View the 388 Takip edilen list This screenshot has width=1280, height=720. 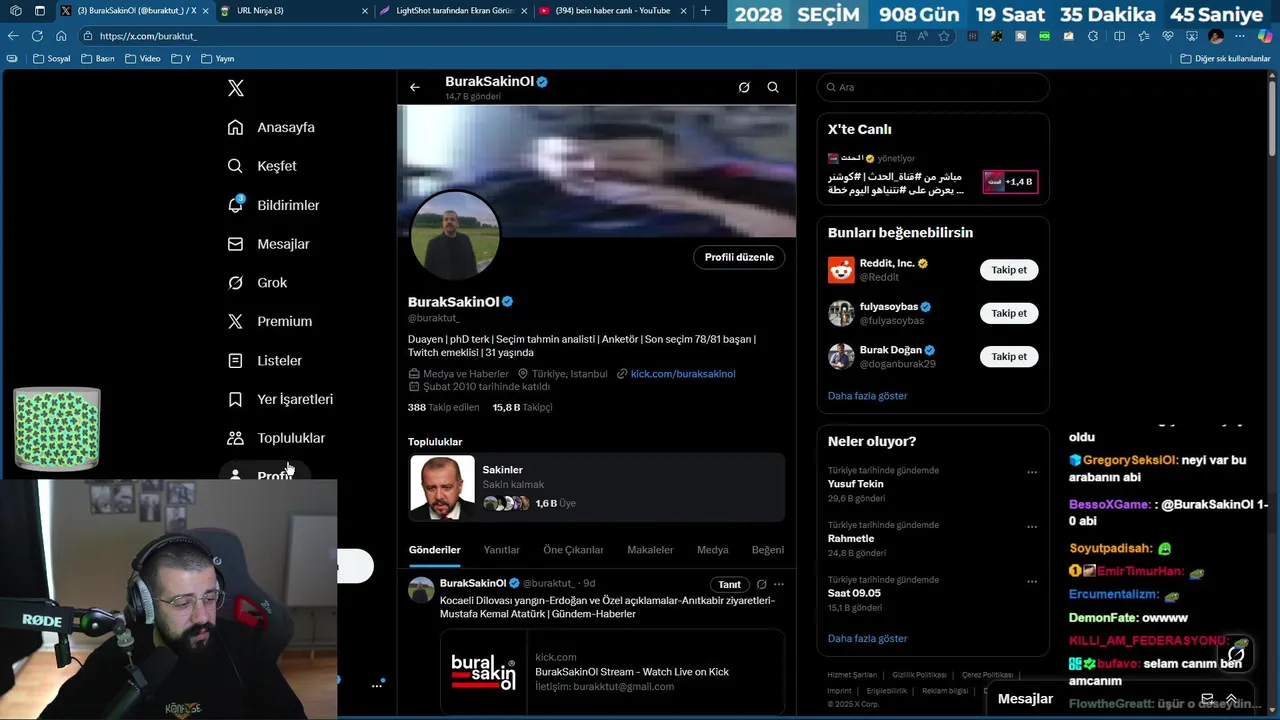click(443, 407)
